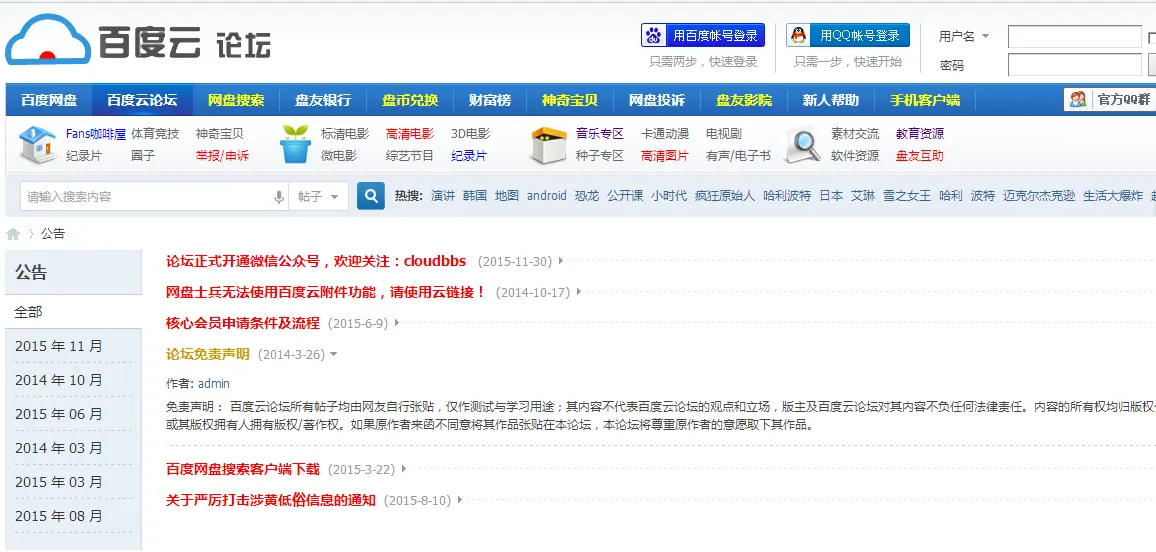Click the 用QQ帐号登录 button
1156x552 pixels.
848,35
